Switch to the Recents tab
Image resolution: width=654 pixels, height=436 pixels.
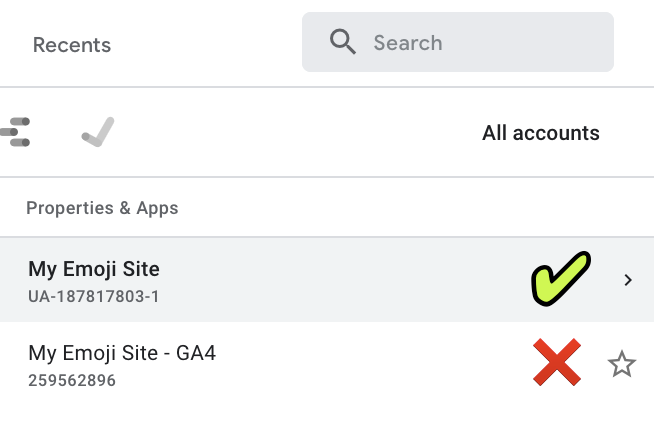click(72, 45)
